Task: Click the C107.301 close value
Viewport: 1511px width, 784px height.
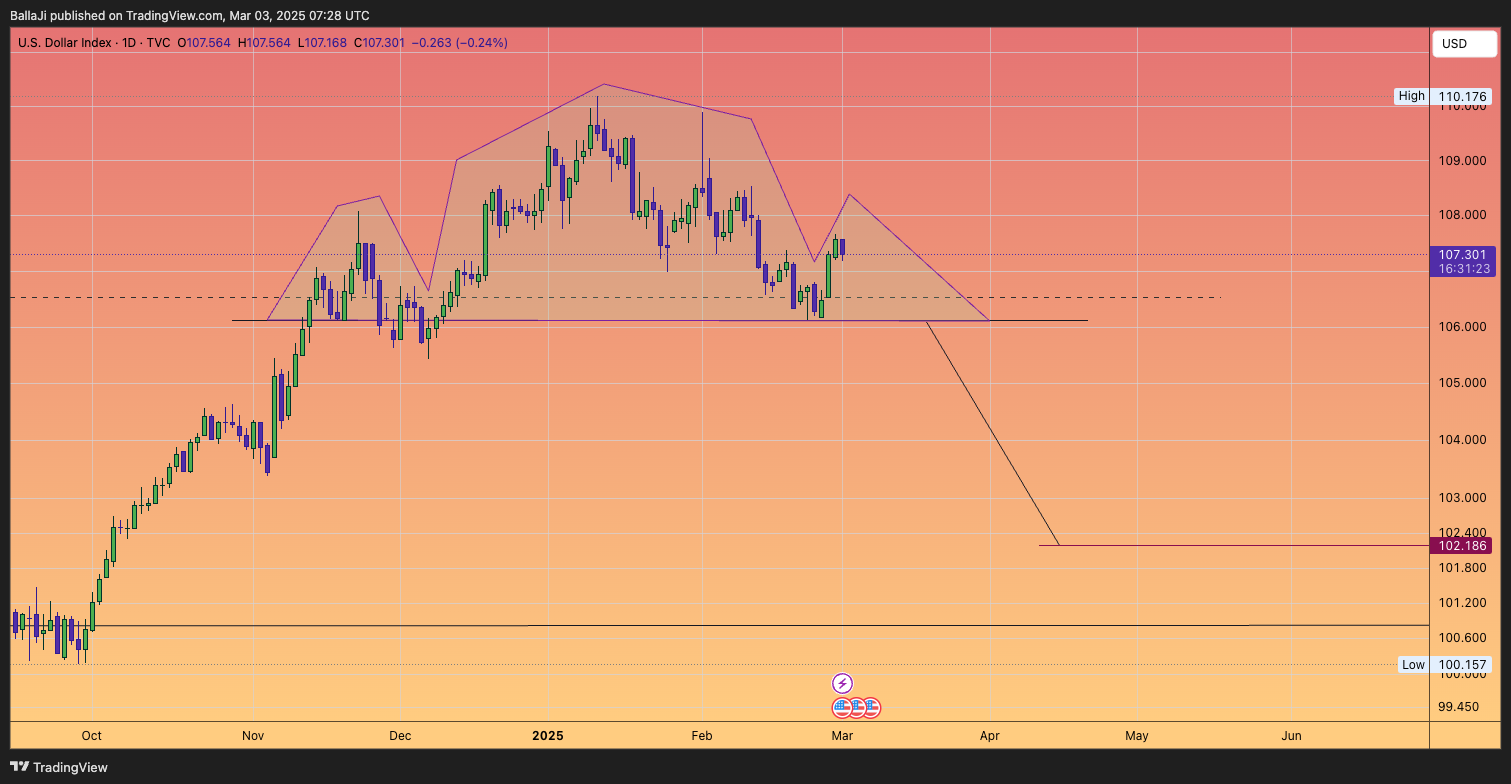Action: click(379, 43)
